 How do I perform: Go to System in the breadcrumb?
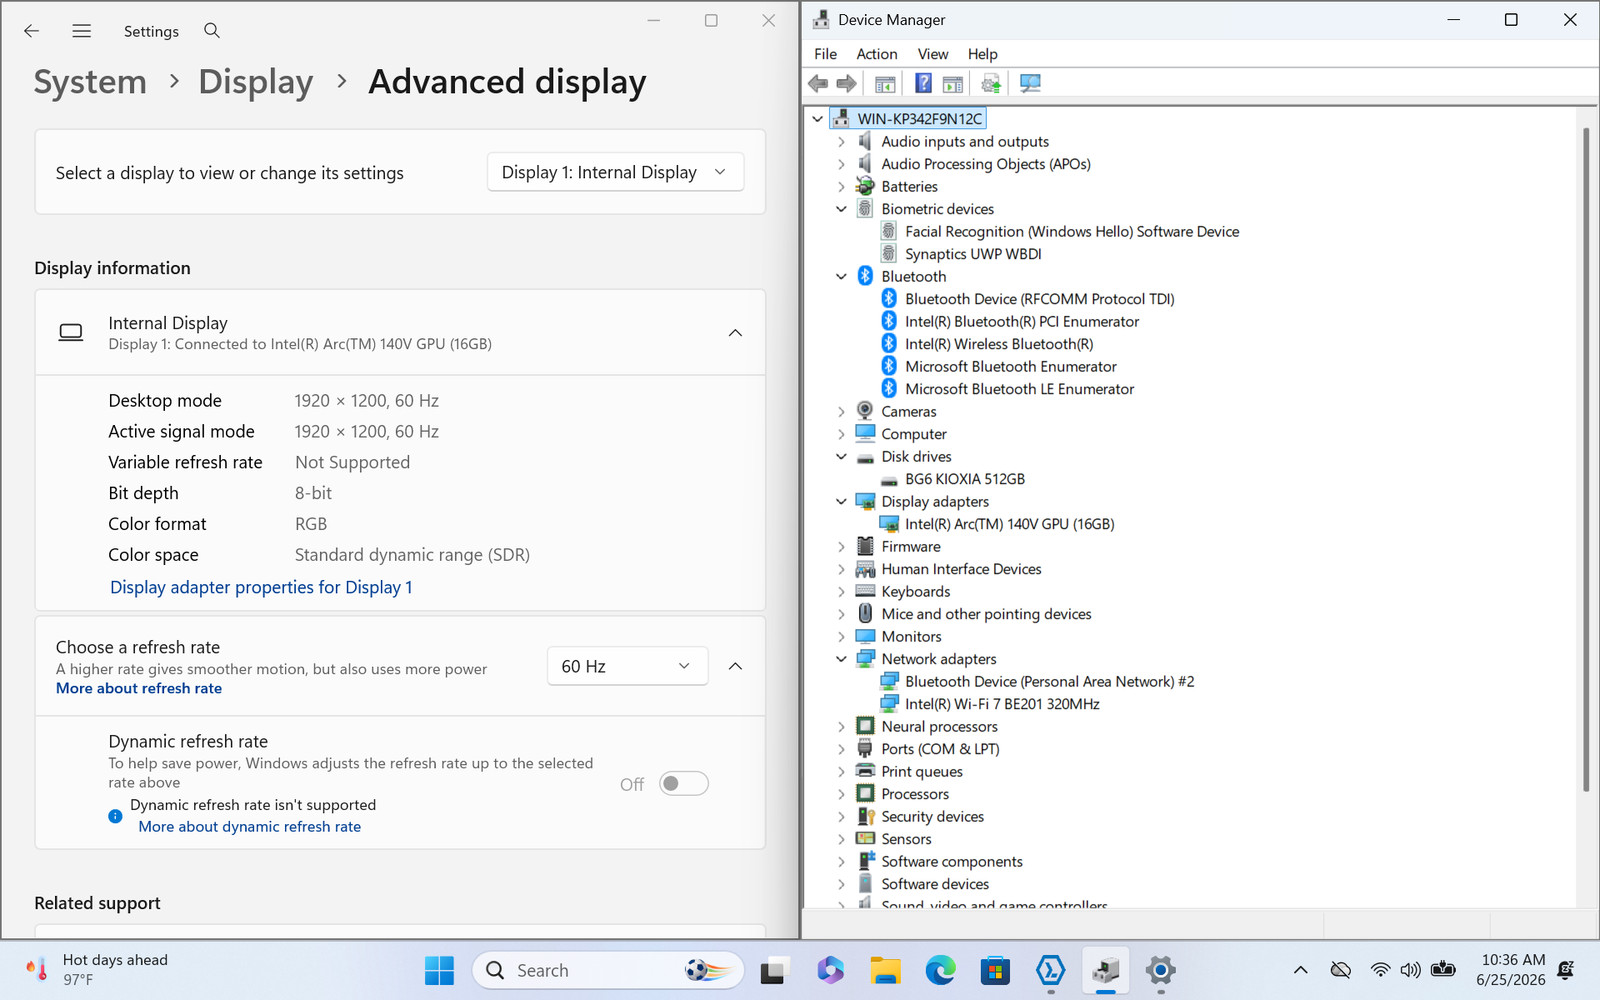[90, 82]
